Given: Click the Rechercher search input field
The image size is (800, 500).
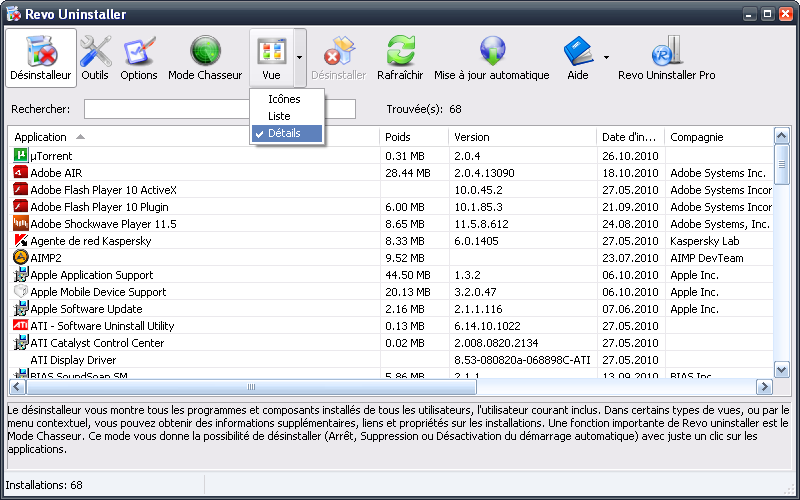Looking at the screenshot, I should pyautogui.click(x=220, y=109).
